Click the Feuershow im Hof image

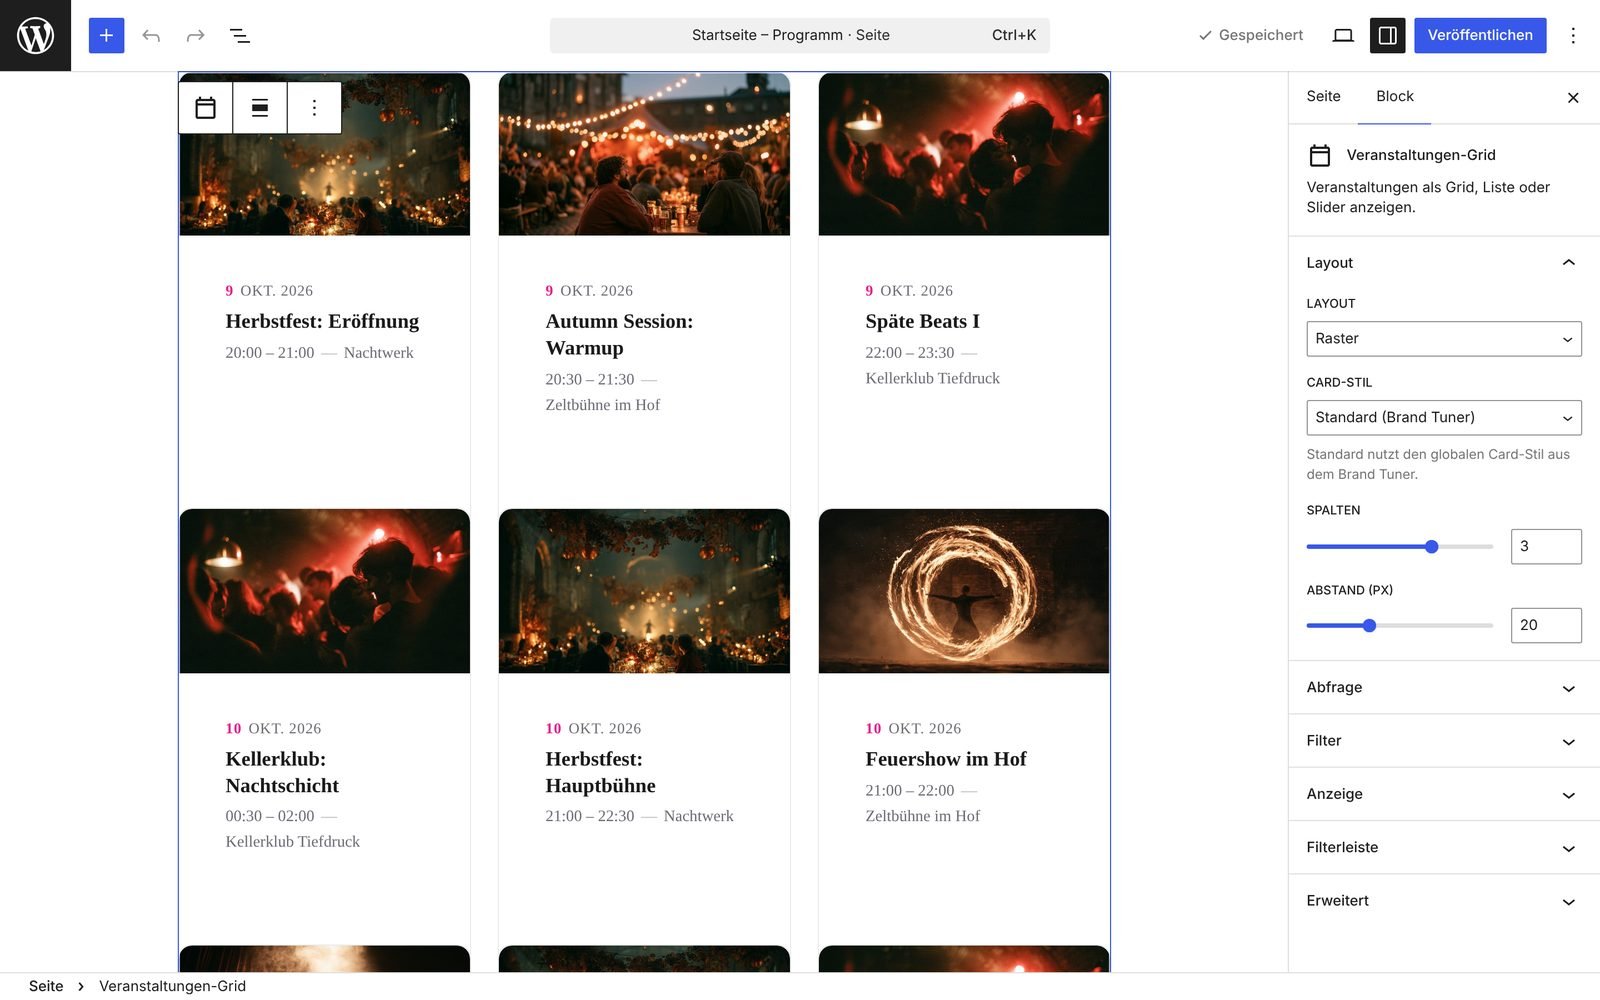point(964,591)
